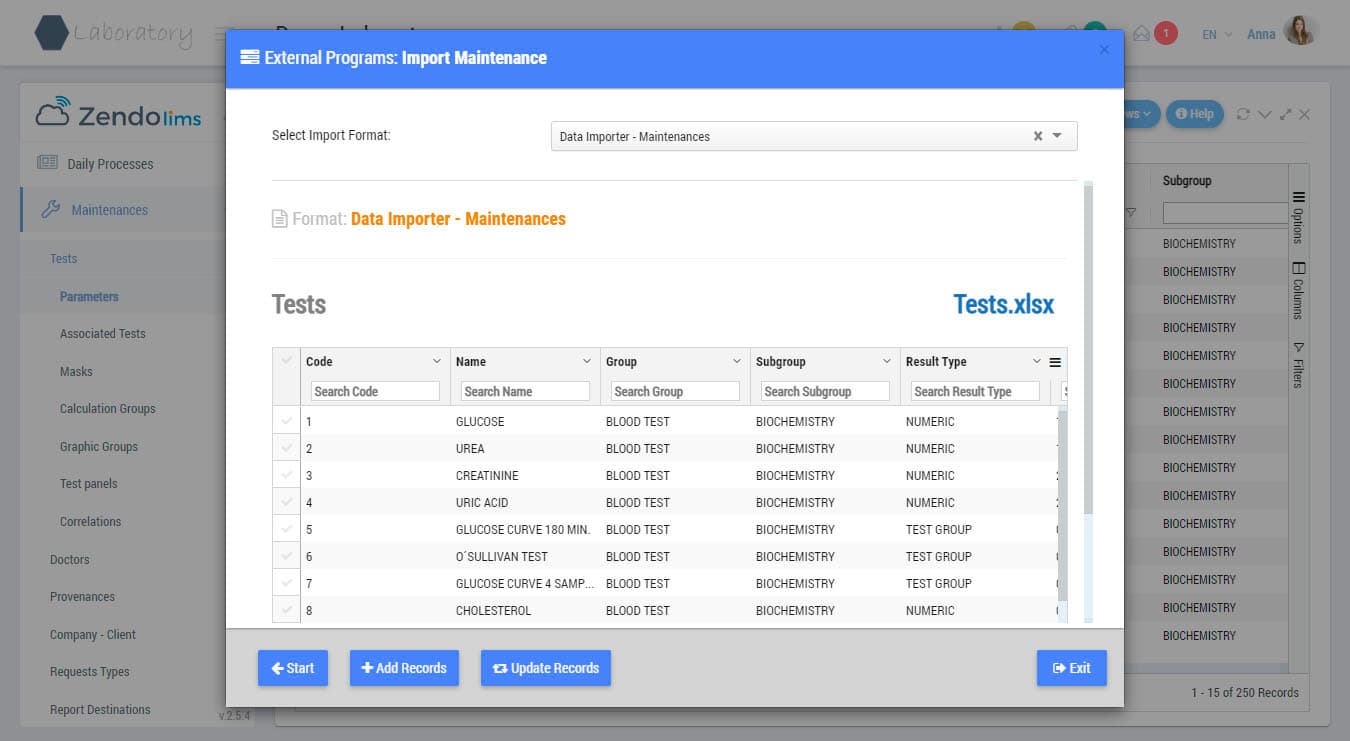The image size is (1350, 741).
Task: Open the EN language dropdown
Action: pyautogui.click(x=1216, y=34)
